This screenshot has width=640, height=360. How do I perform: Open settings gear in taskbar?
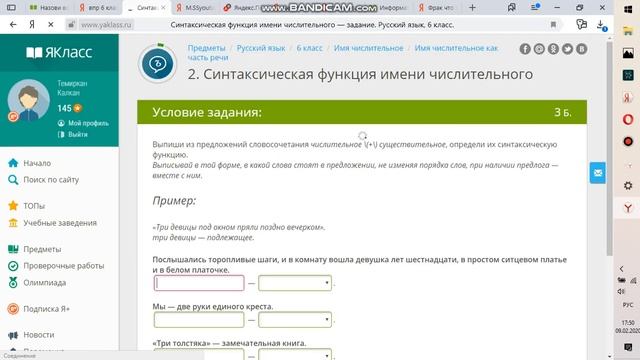pyautogui.click(x=628, y=186)
